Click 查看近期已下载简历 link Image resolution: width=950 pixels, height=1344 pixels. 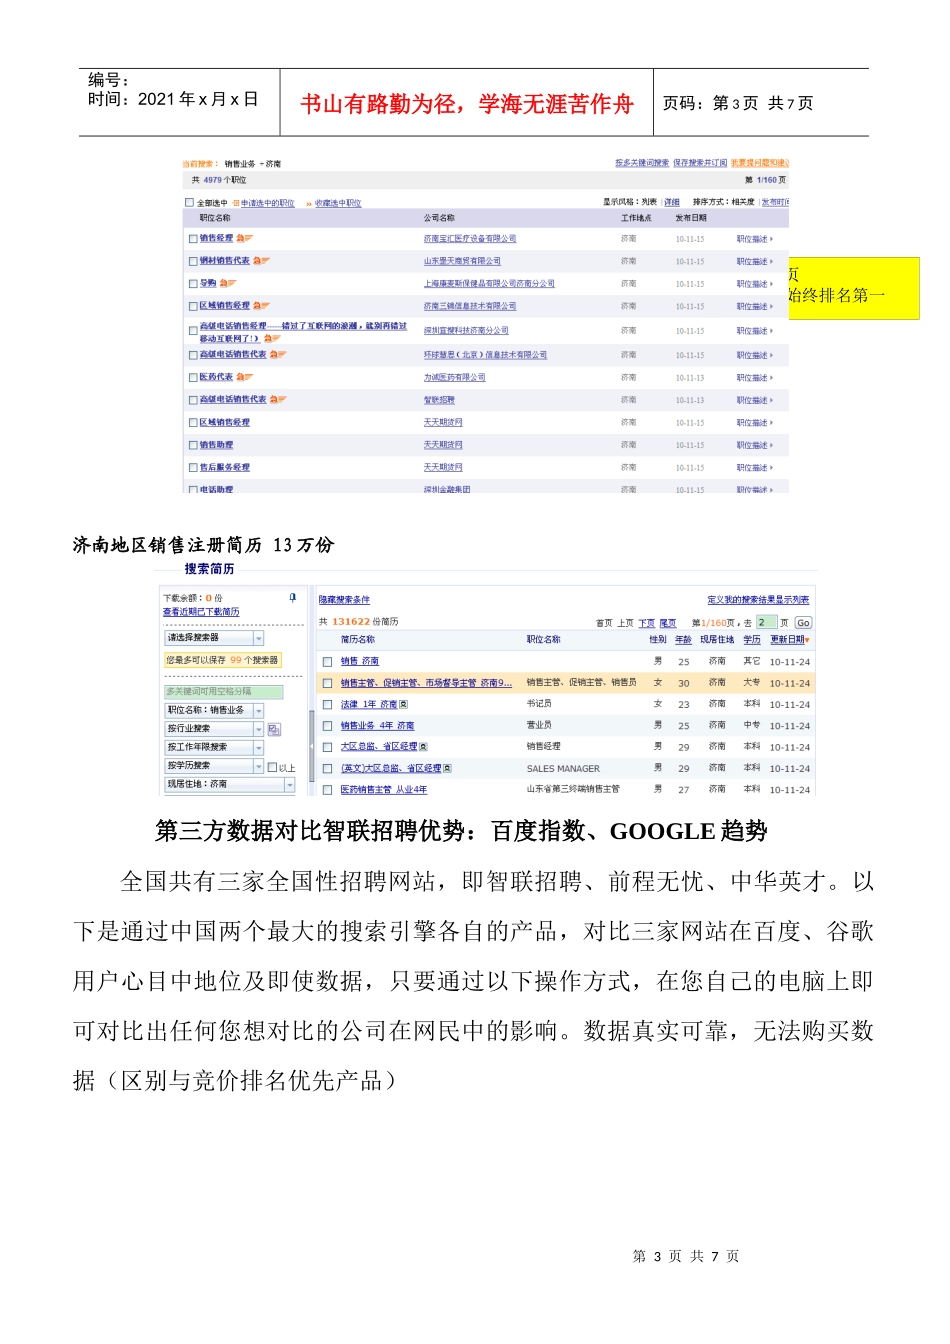(201, 612)
